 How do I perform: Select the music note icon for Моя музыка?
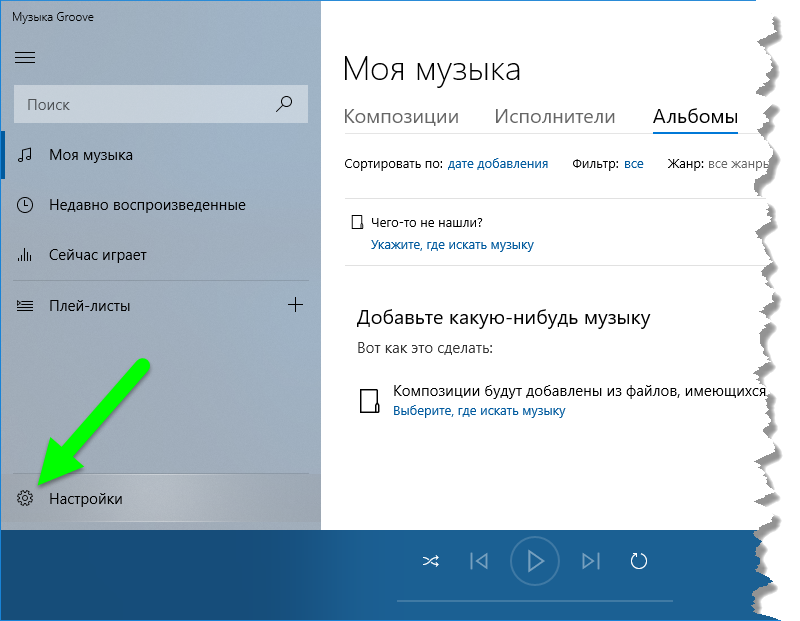[24, 155]
